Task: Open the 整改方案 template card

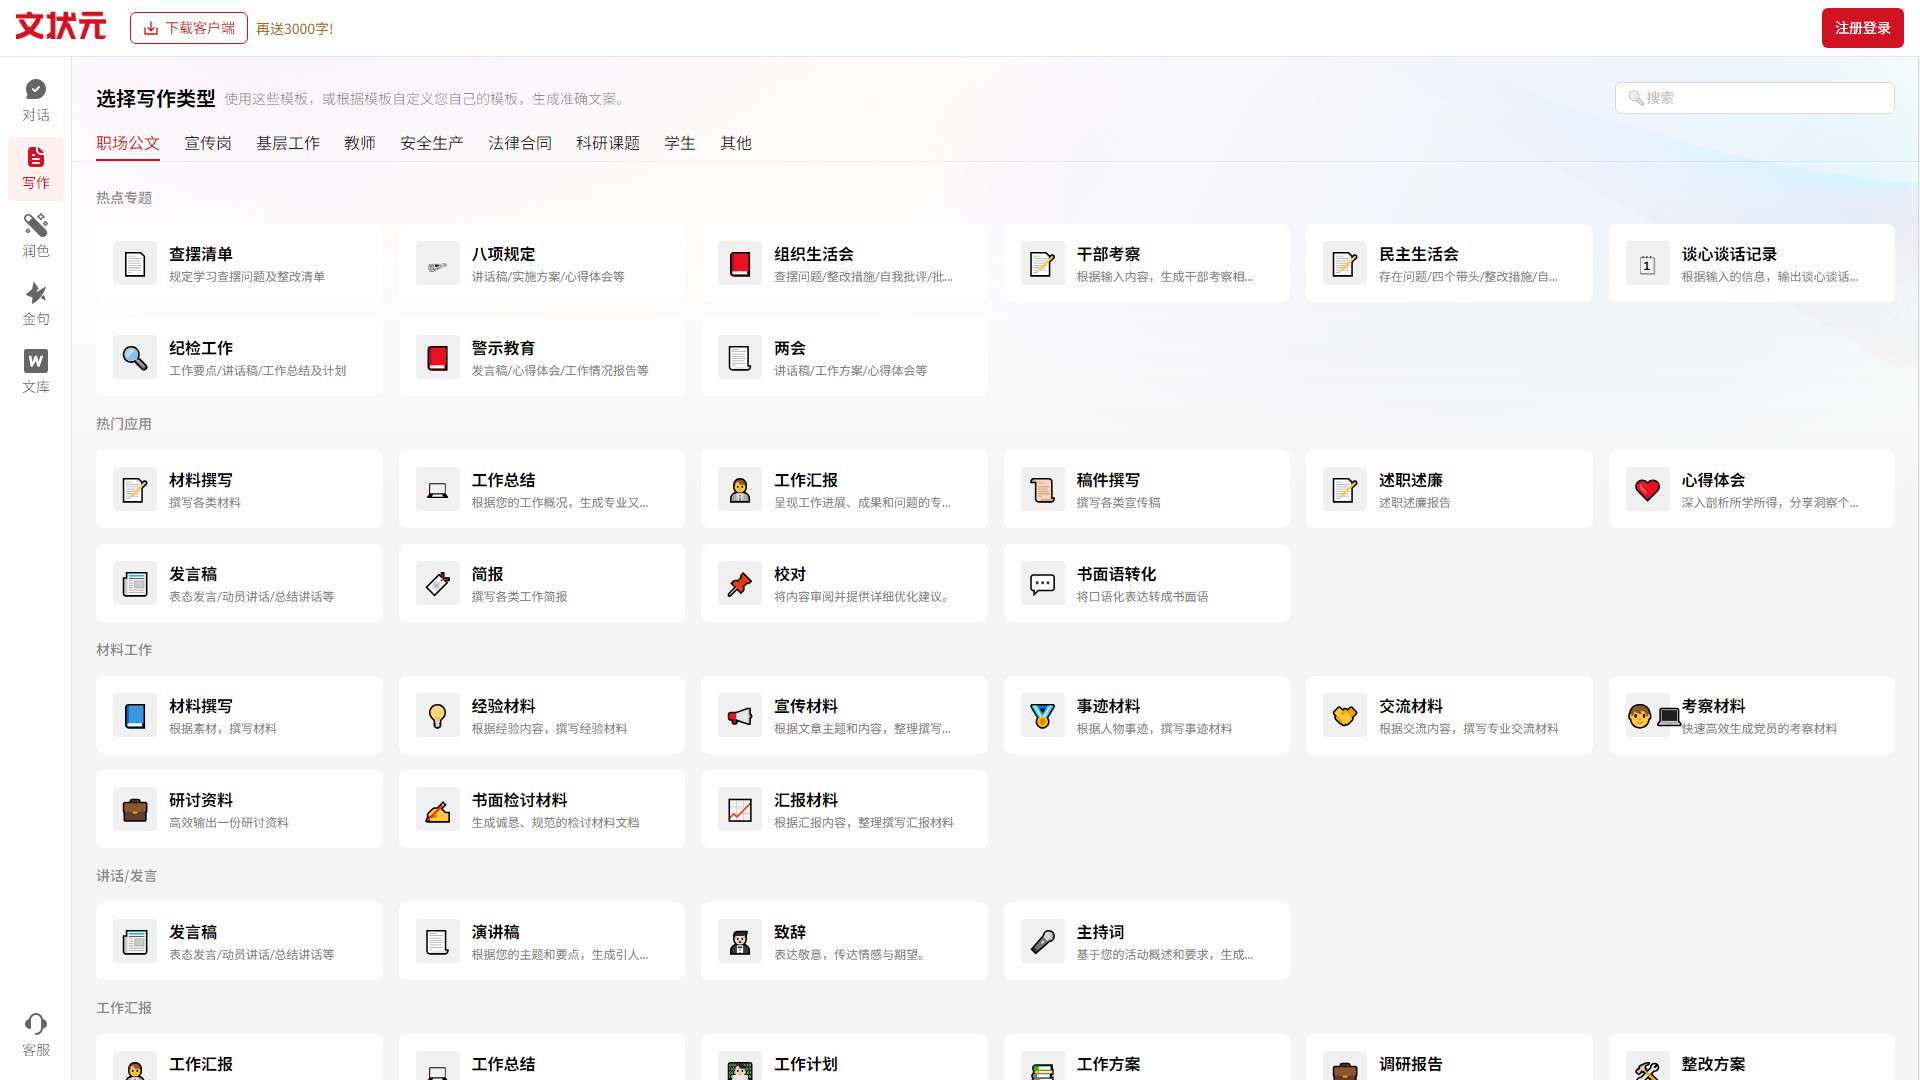Action: [1752, 1058]
